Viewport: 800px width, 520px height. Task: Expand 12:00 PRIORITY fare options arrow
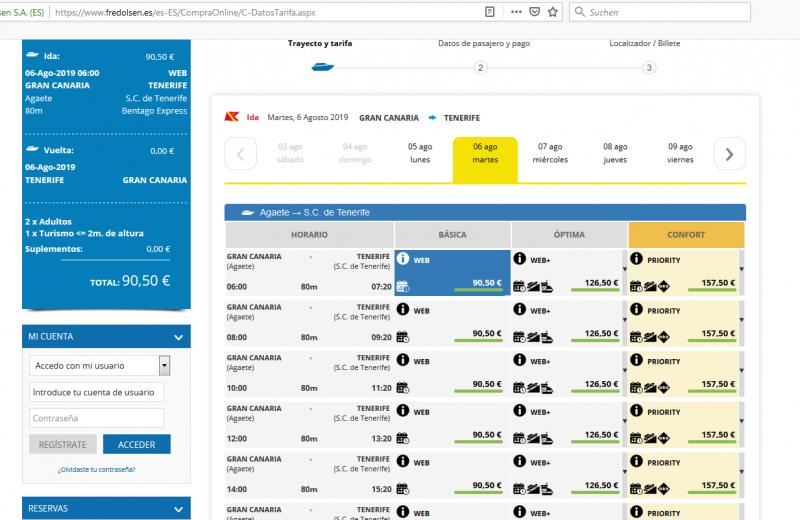coord(741,421)
